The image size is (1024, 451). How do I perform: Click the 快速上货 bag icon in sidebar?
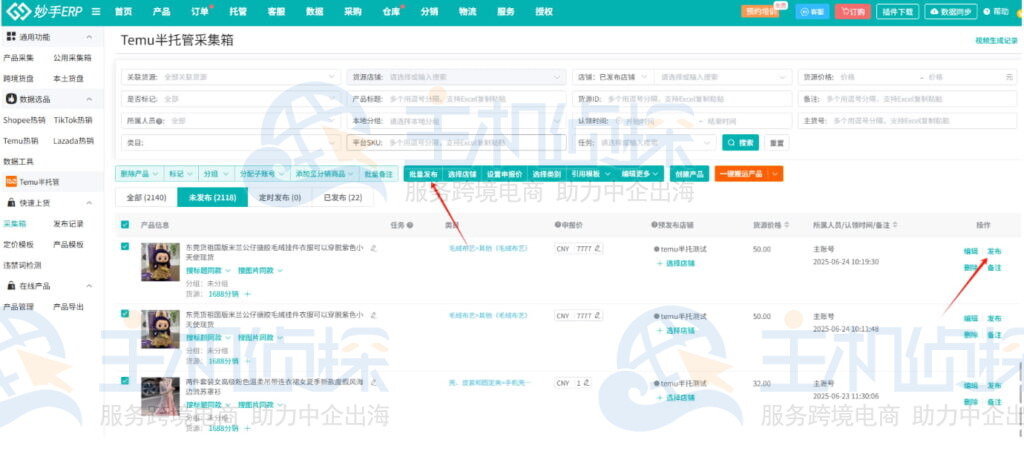click(10, 203)
